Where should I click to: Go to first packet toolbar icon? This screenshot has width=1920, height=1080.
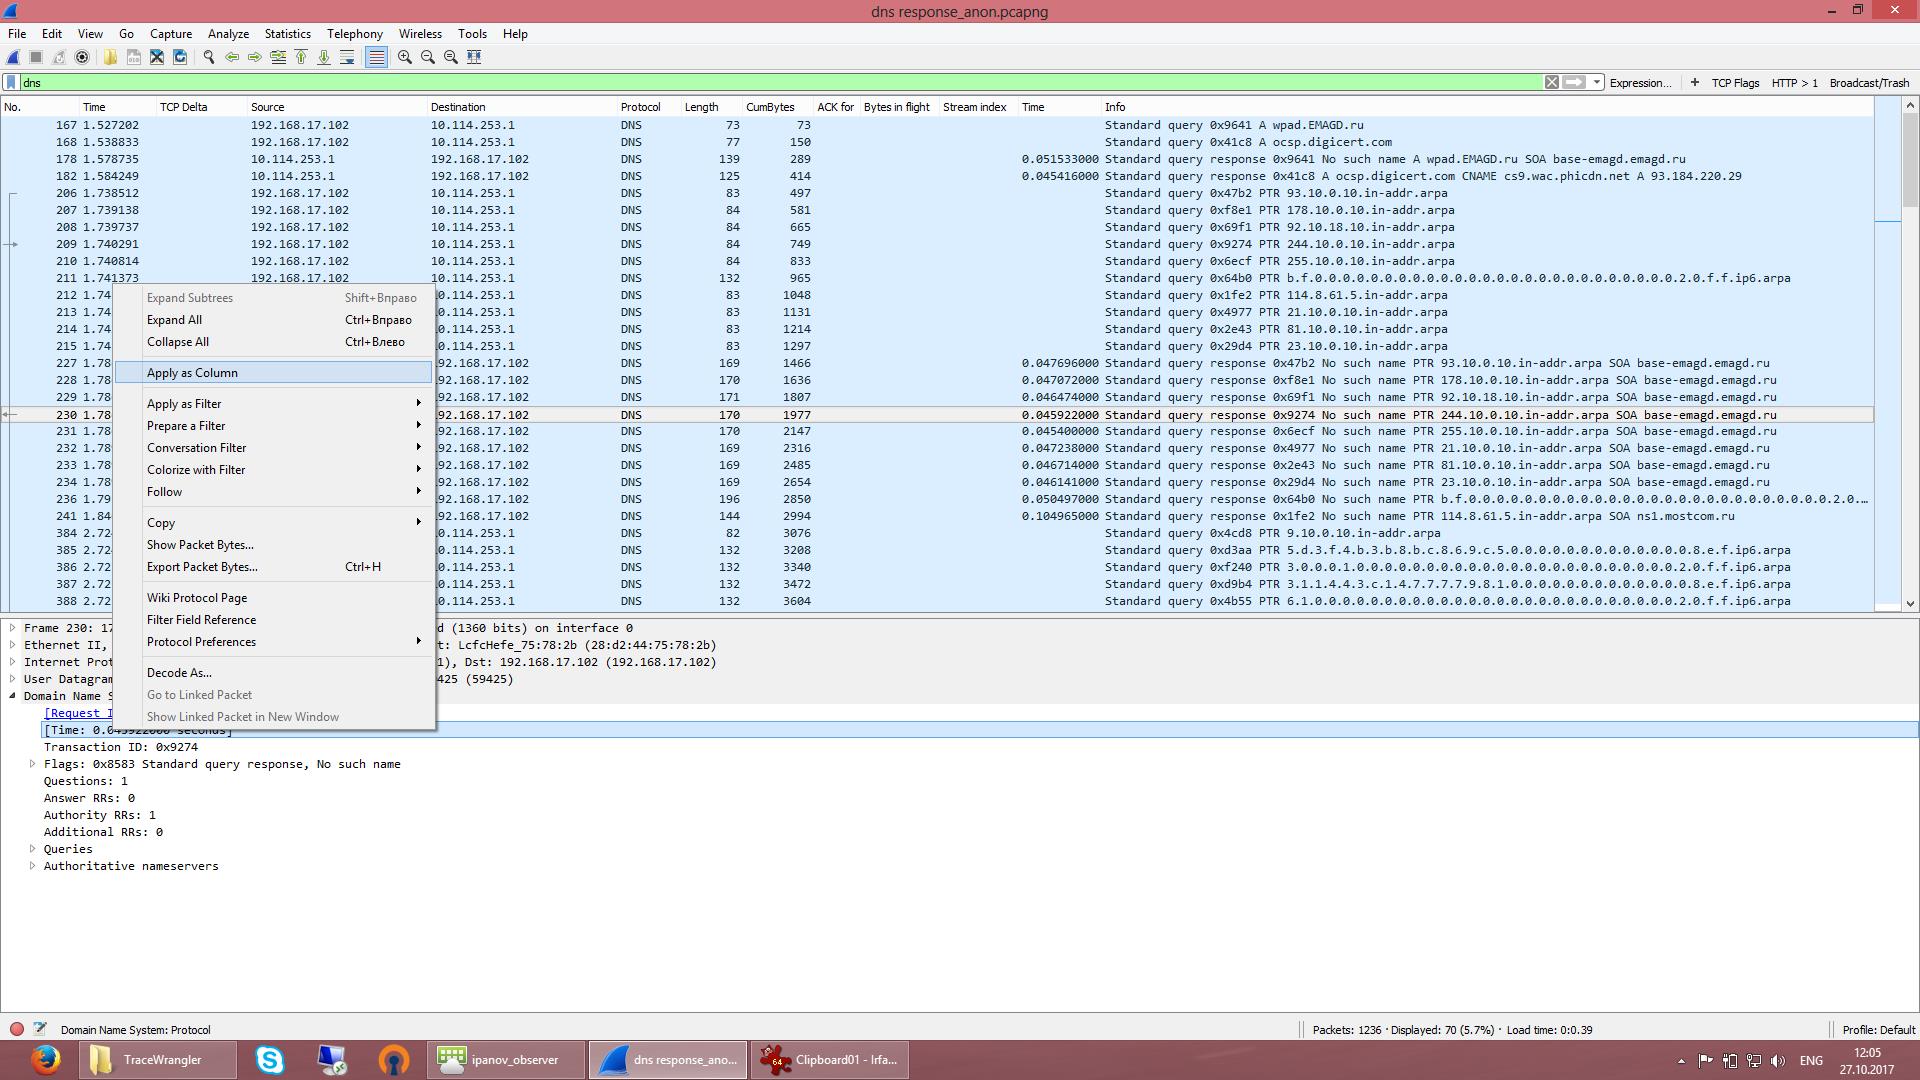(301, 57)
